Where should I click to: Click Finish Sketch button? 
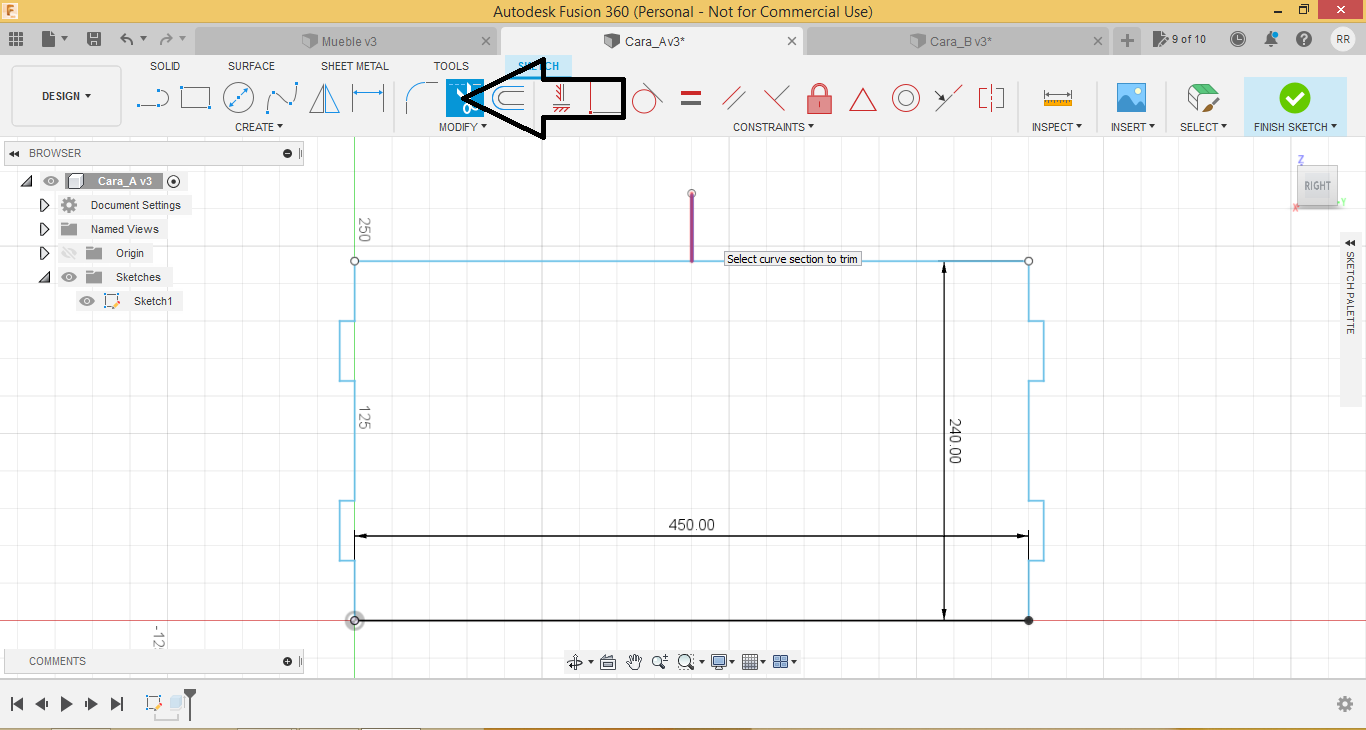(x=1295, y=107)
